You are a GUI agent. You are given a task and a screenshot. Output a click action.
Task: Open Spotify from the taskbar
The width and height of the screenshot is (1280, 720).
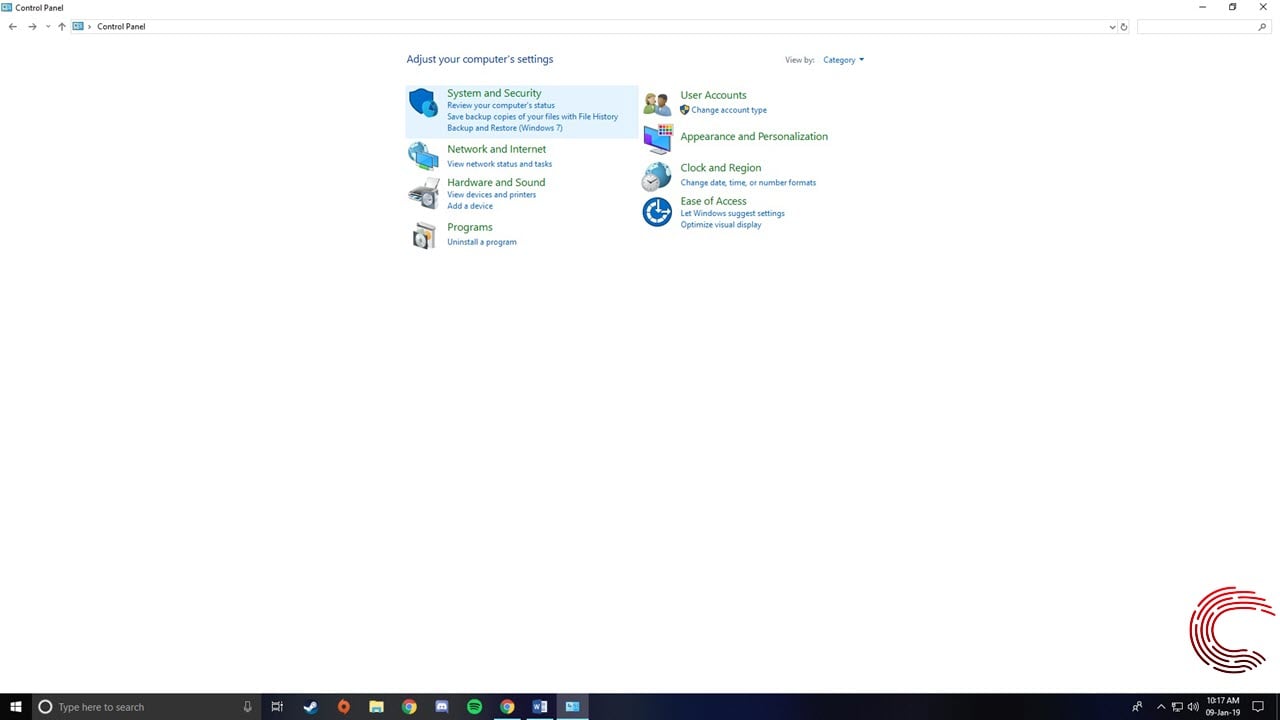pyautogui.click(x=475, y=707)
